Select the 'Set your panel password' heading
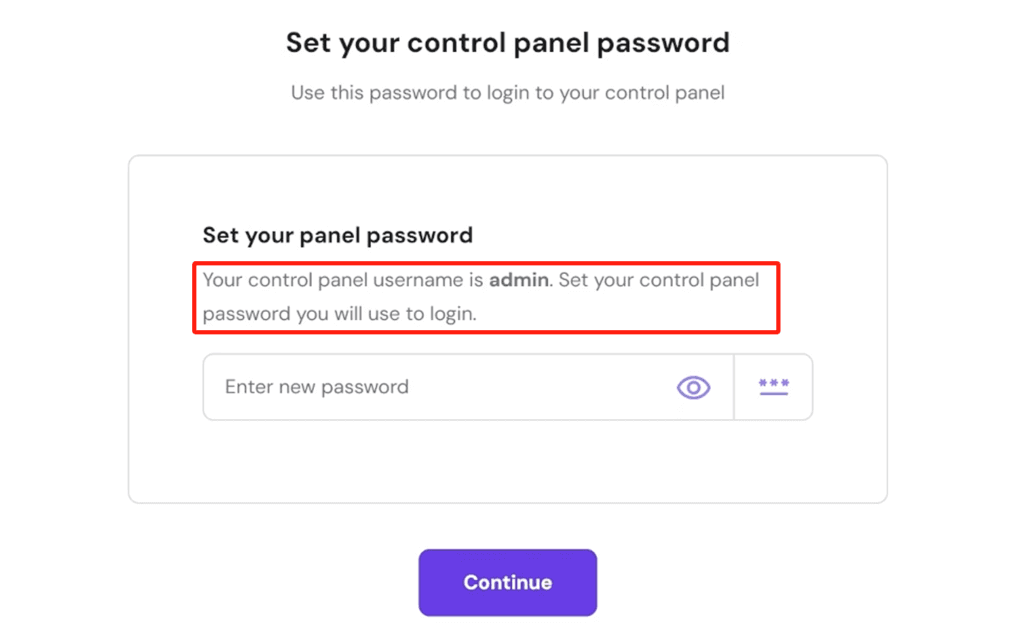This screenshot has height=630, width=1024. point(337,236)
